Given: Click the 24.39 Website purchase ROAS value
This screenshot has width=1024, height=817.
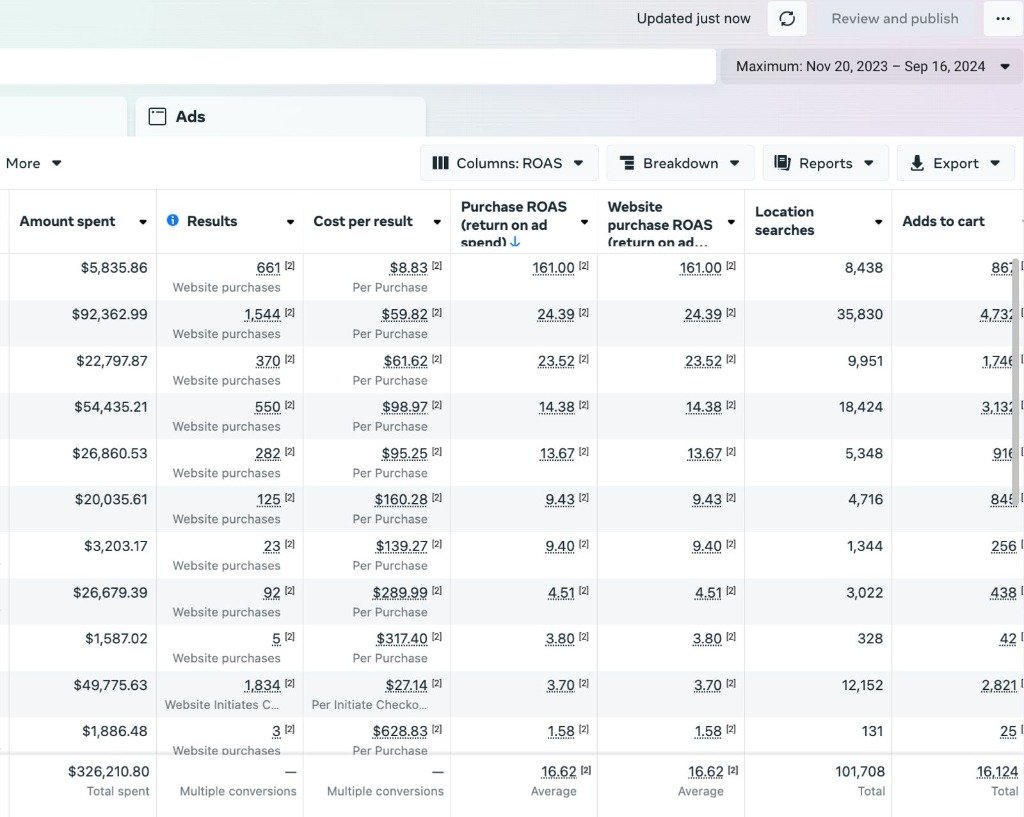Looking at the screenshot, I should click(x=703, y=314).
